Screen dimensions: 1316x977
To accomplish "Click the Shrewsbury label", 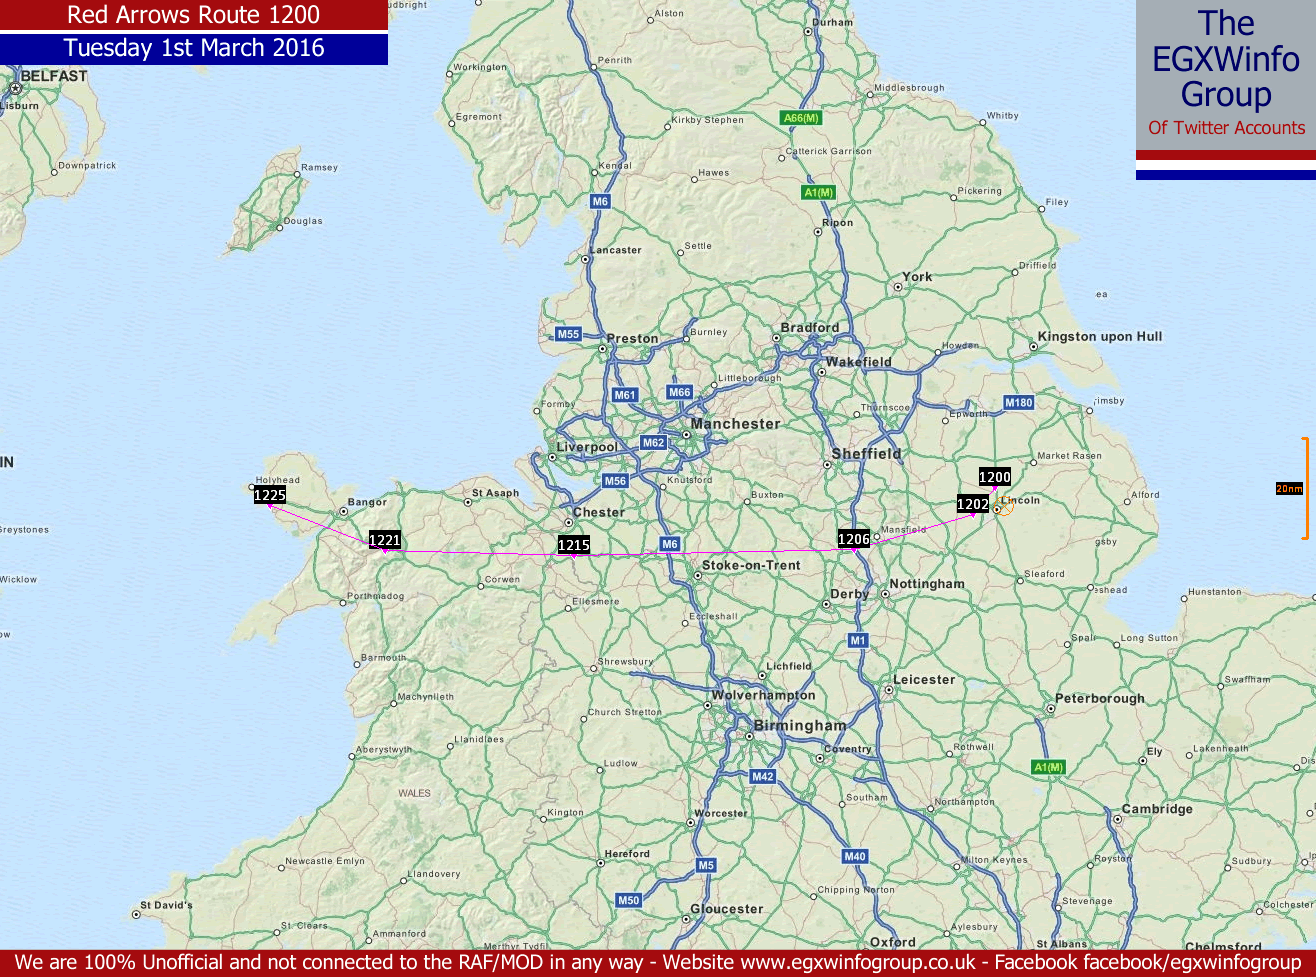I will point(626,662).
